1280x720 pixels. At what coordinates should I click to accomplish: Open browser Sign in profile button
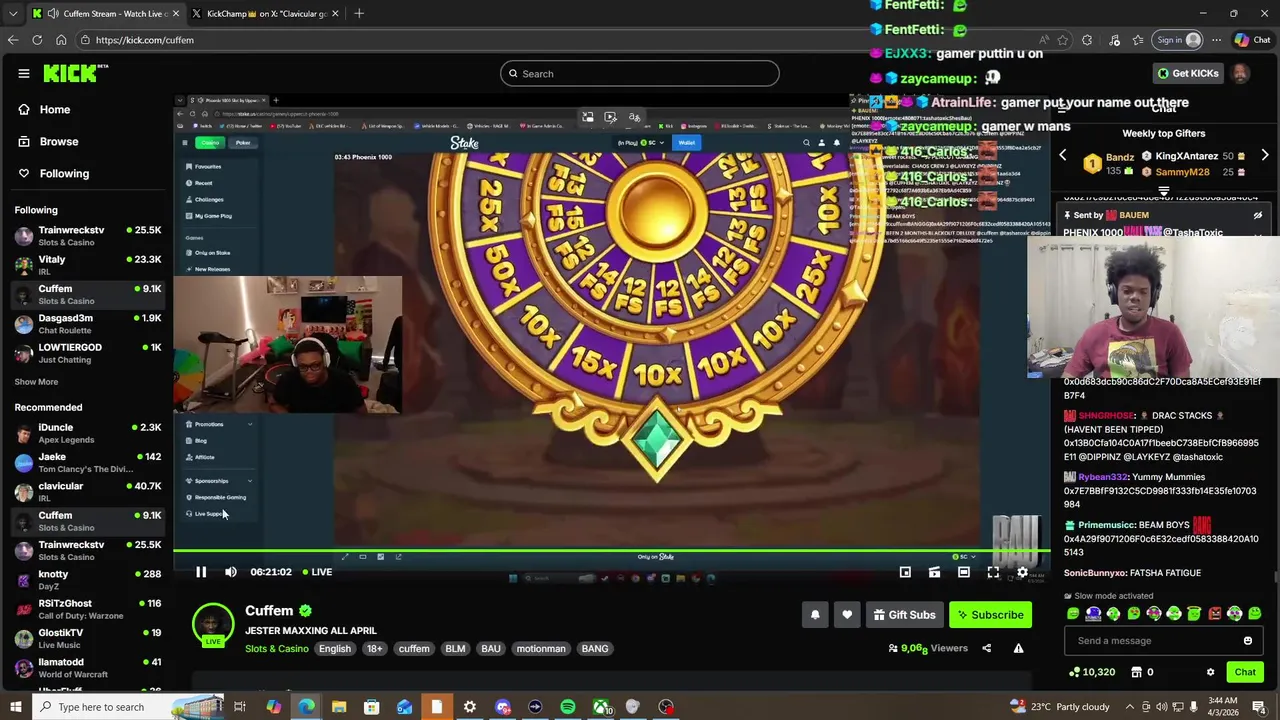click(x=1177, y=40)
